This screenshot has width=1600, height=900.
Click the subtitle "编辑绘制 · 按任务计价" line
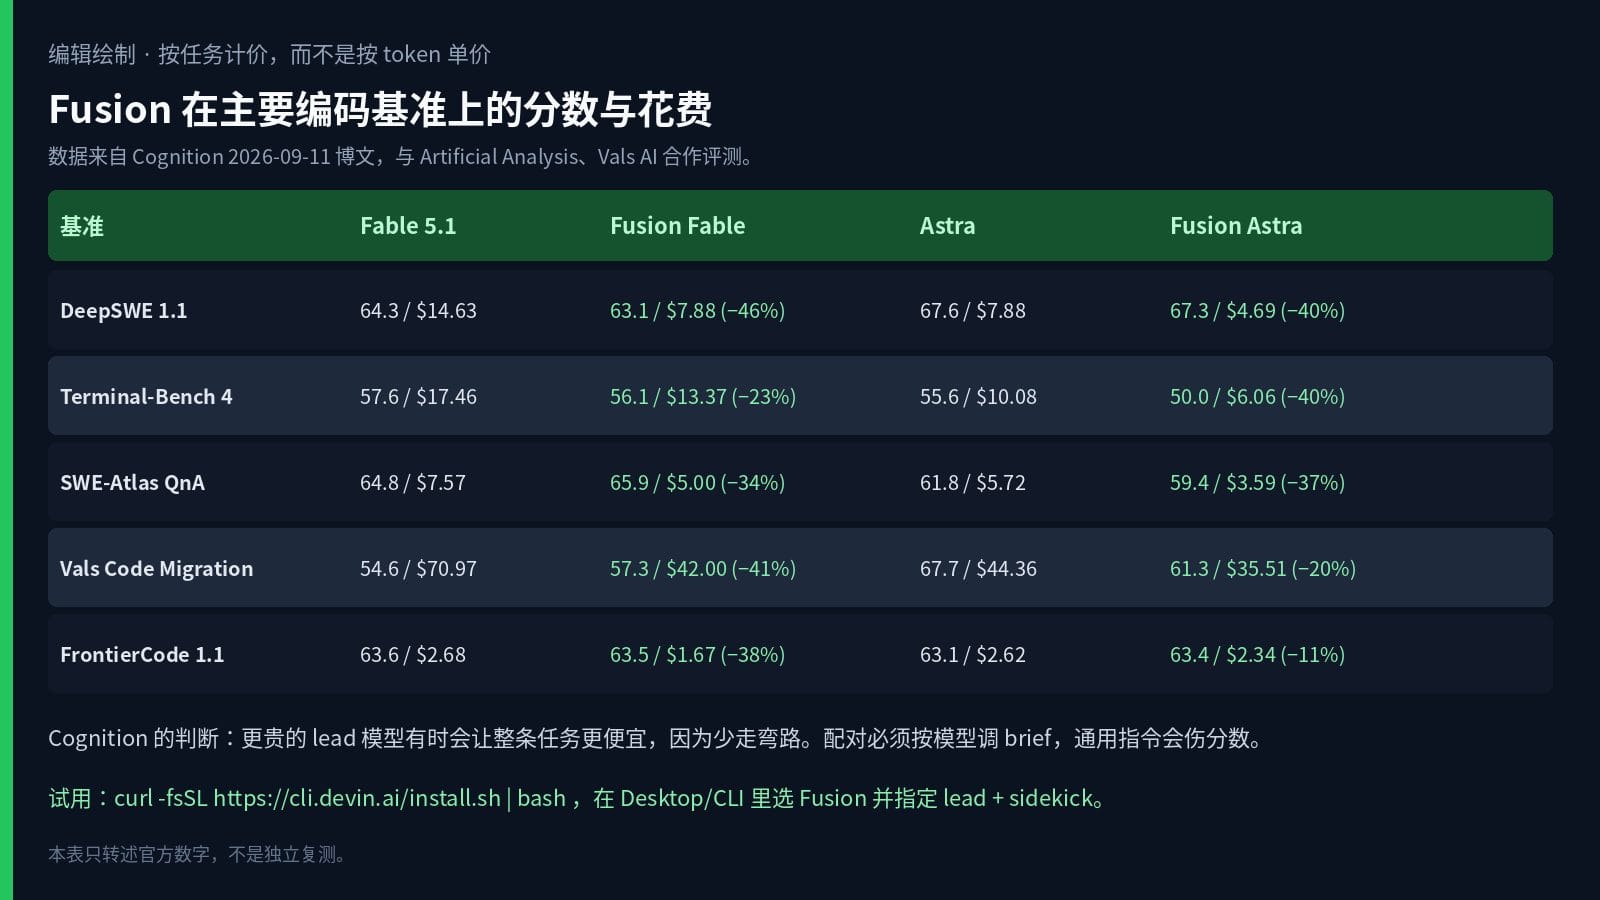tap(269, 54)
